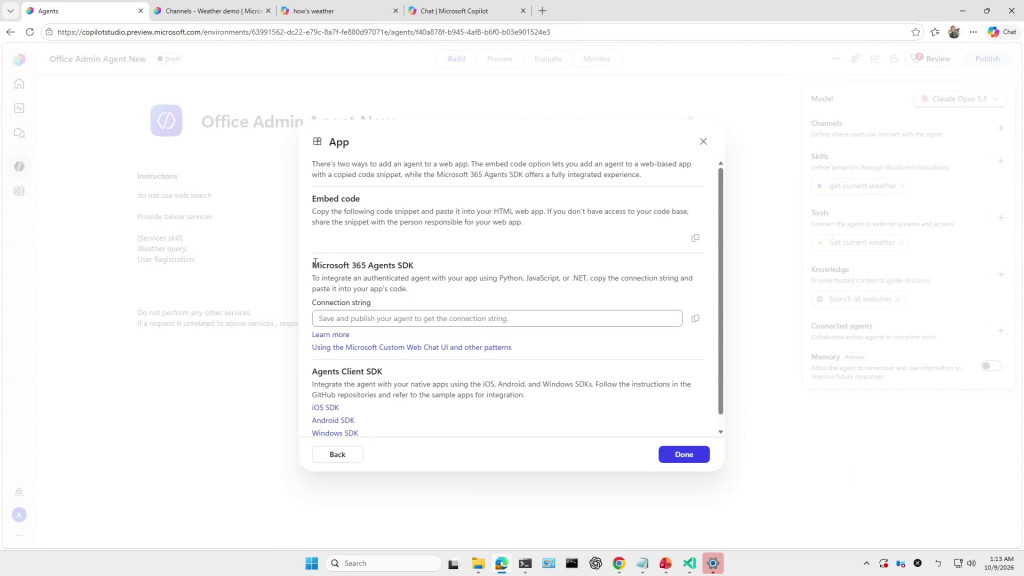Copy the embed code snippet
The image size is (1024, 576).
click(x=696, y=238)
